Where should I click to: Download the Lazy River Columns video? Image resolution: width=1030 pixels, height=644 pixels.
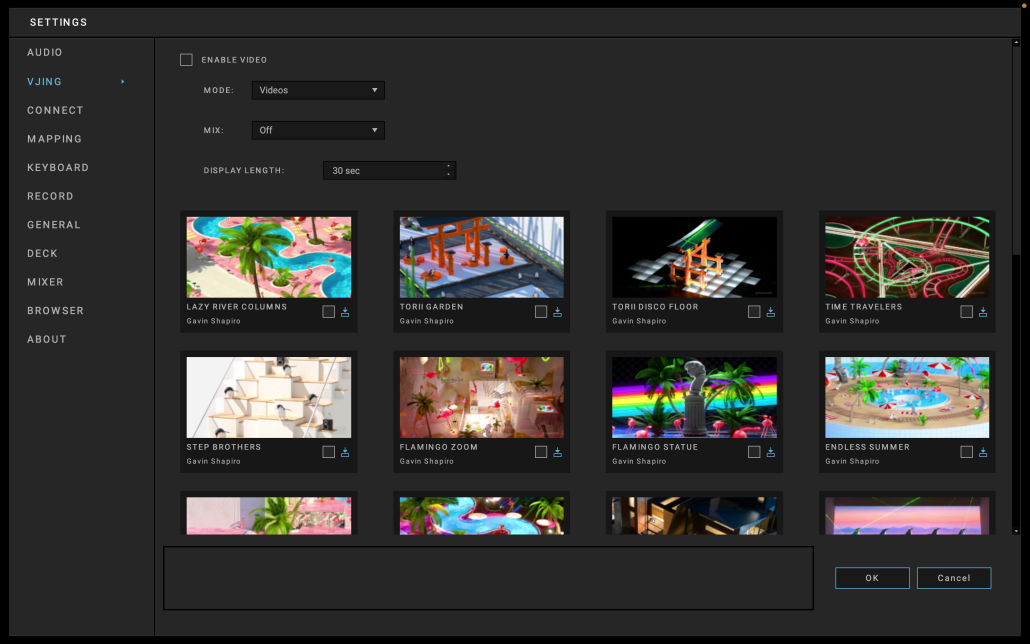pos(345,312)
